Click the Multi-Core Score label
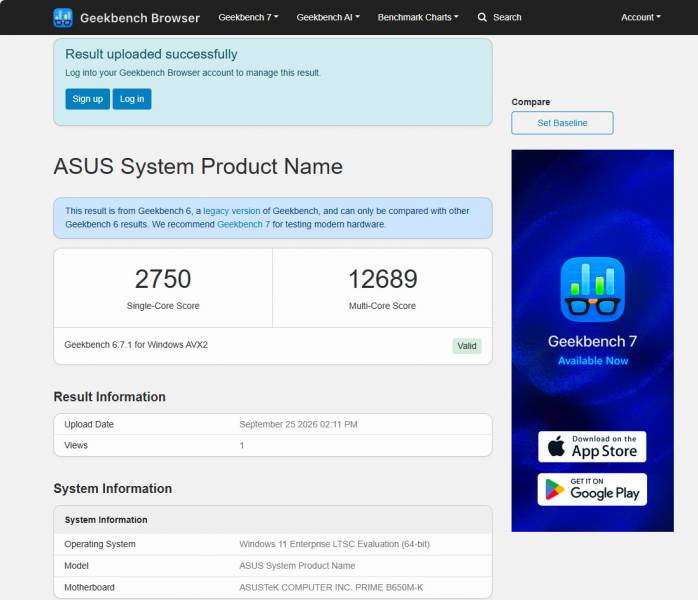698x600 pixels. [382, 306]
